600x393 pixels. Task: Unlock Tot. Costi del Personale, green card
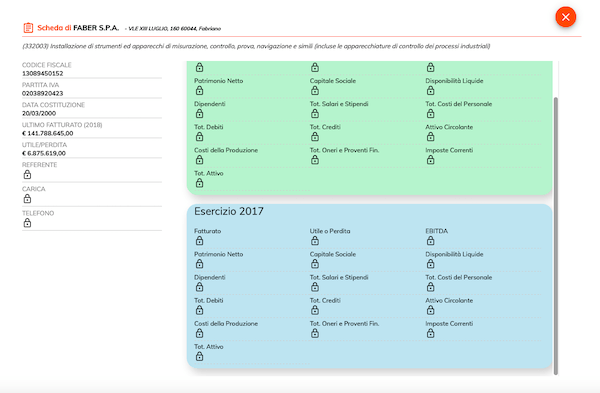click(x=430, y=113)
